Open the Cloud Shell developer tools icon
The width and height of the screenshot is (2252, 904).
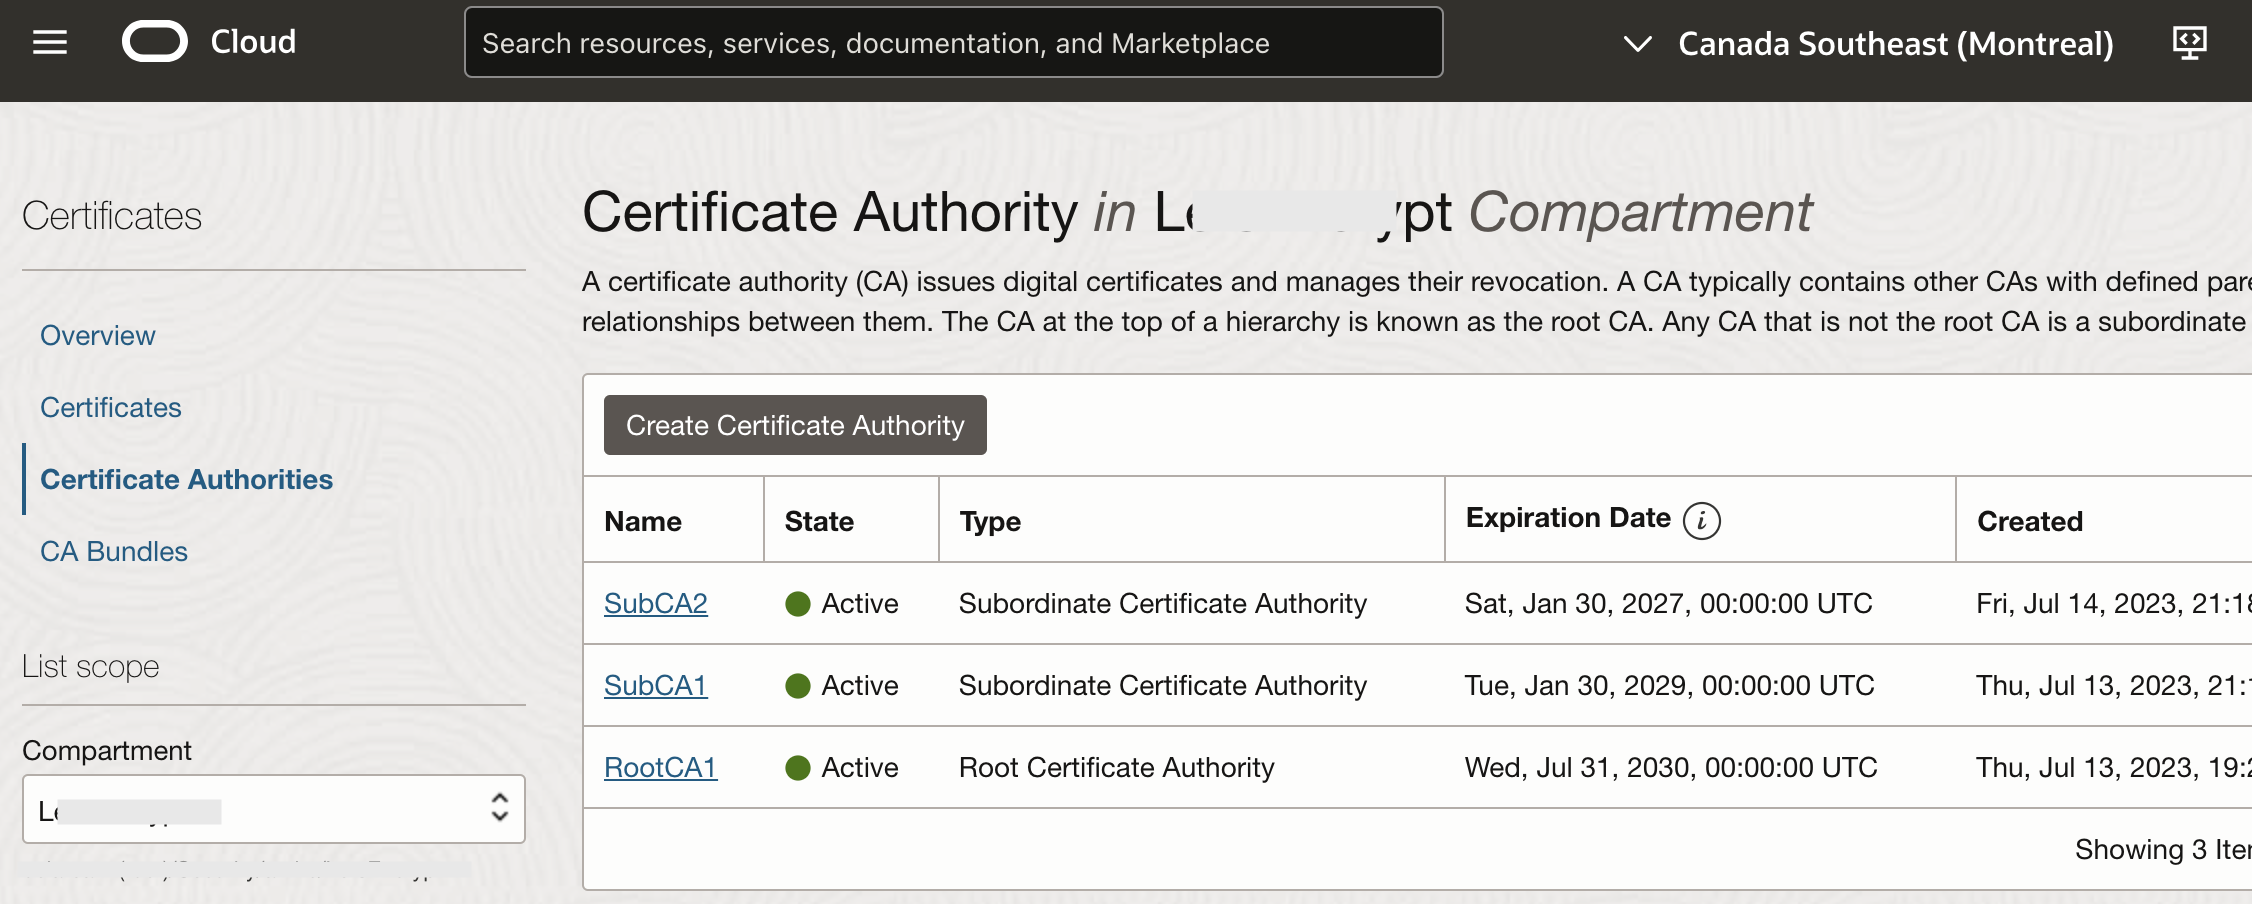pos(2189,42)
